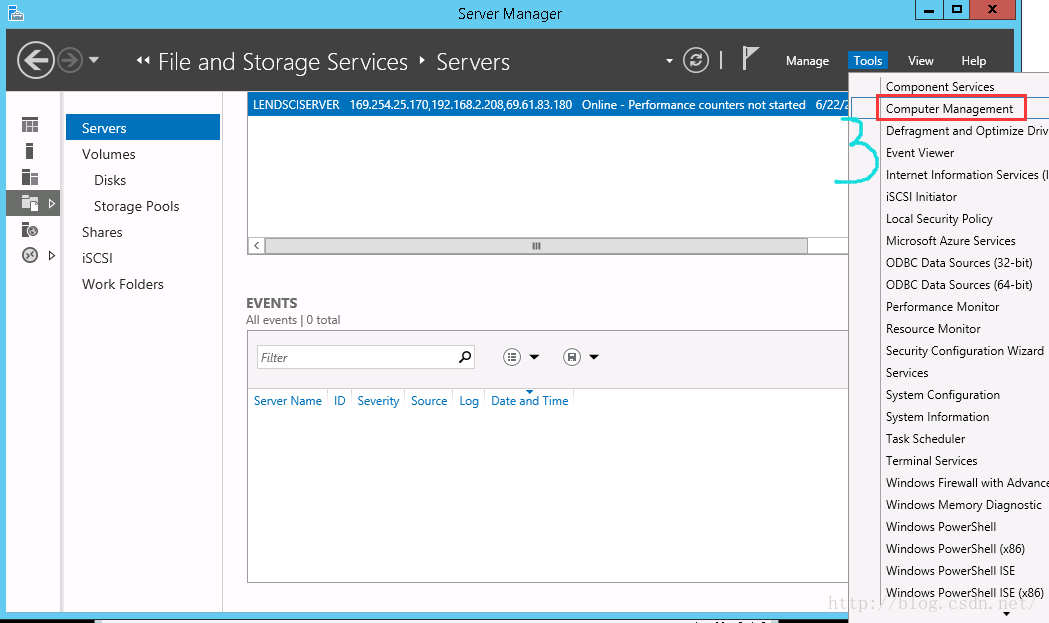
Task: Open the Help menu
Action: click(x=973, y=61)
